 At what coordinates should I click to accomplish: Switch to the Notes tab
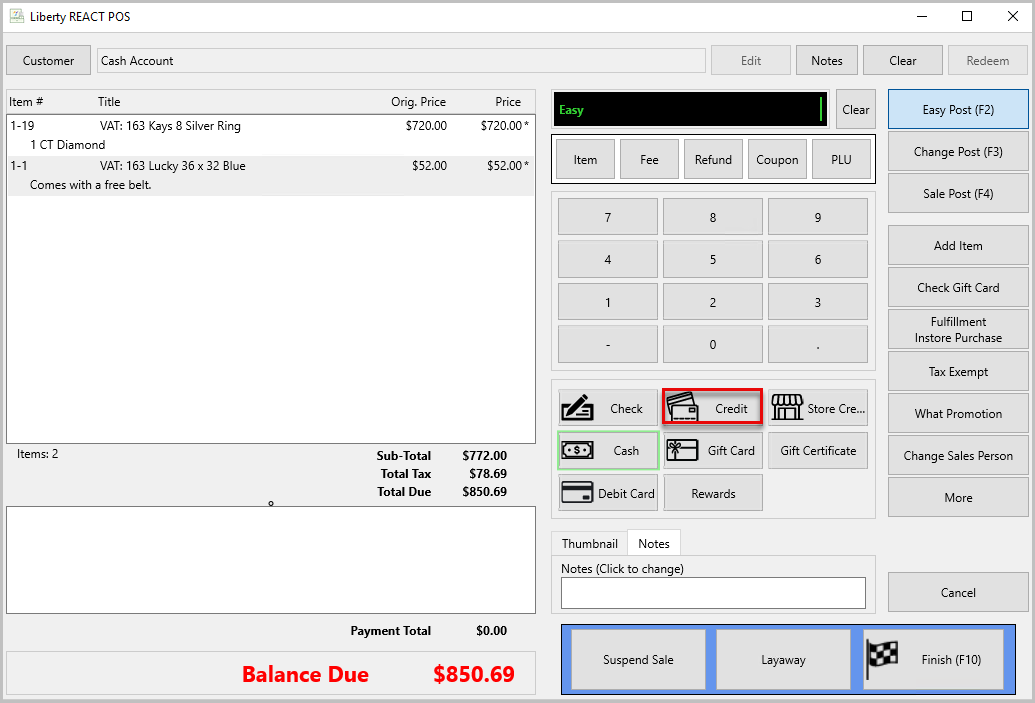pos(653,543)
